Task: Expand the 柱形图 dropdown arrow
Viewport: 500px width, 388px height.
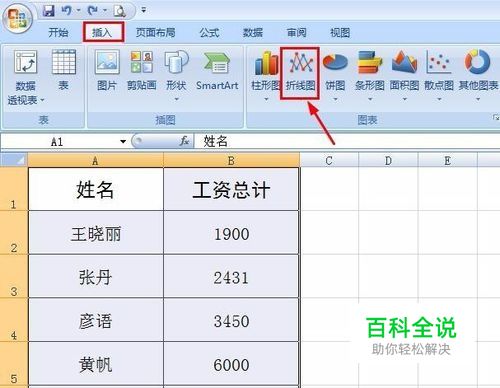Action: 266,99
